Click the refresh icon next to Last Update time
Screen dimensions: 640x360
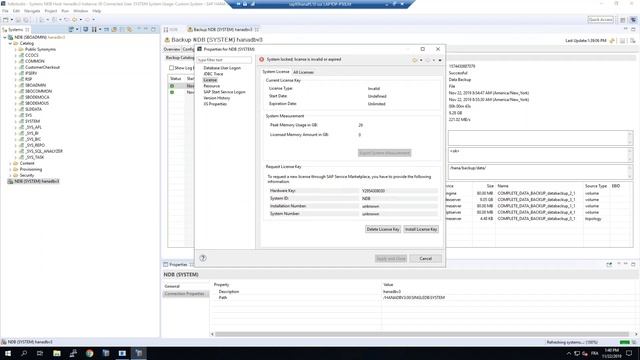612,40
